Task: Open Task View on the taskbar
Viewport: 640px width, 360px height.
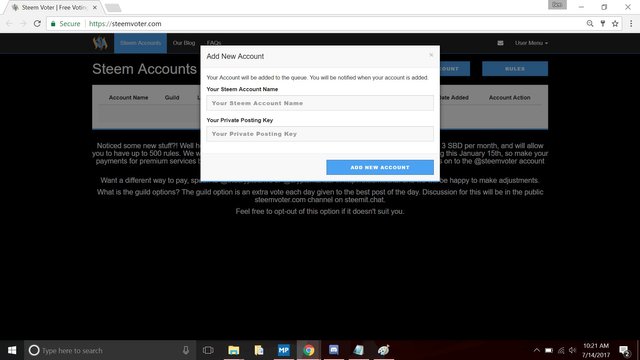Action: 208,350
